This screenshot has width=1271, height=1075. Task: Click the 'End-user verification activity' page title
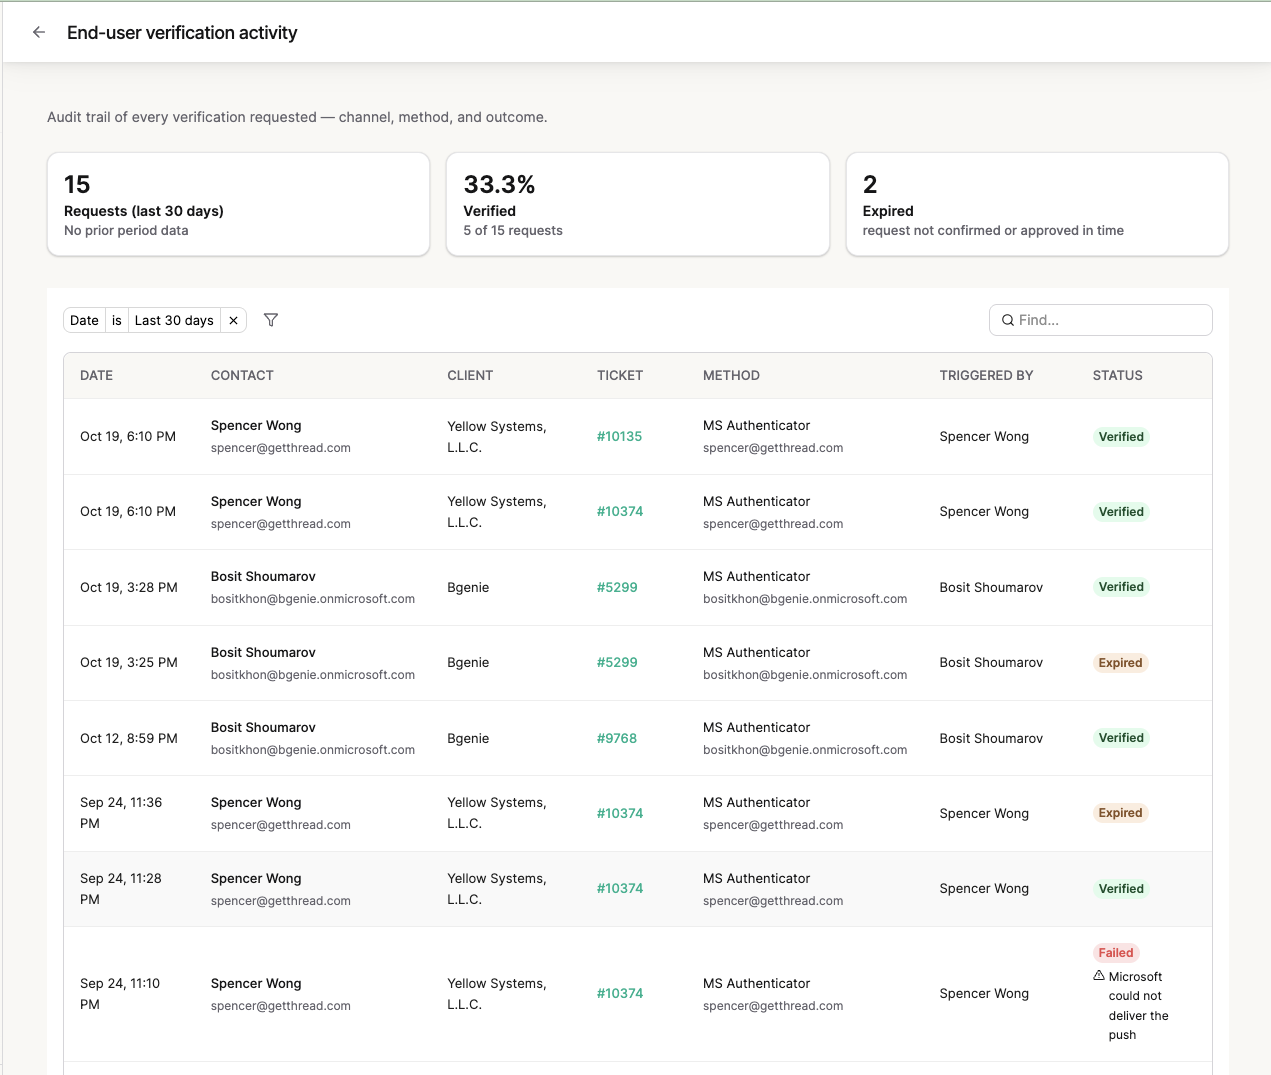182,33
